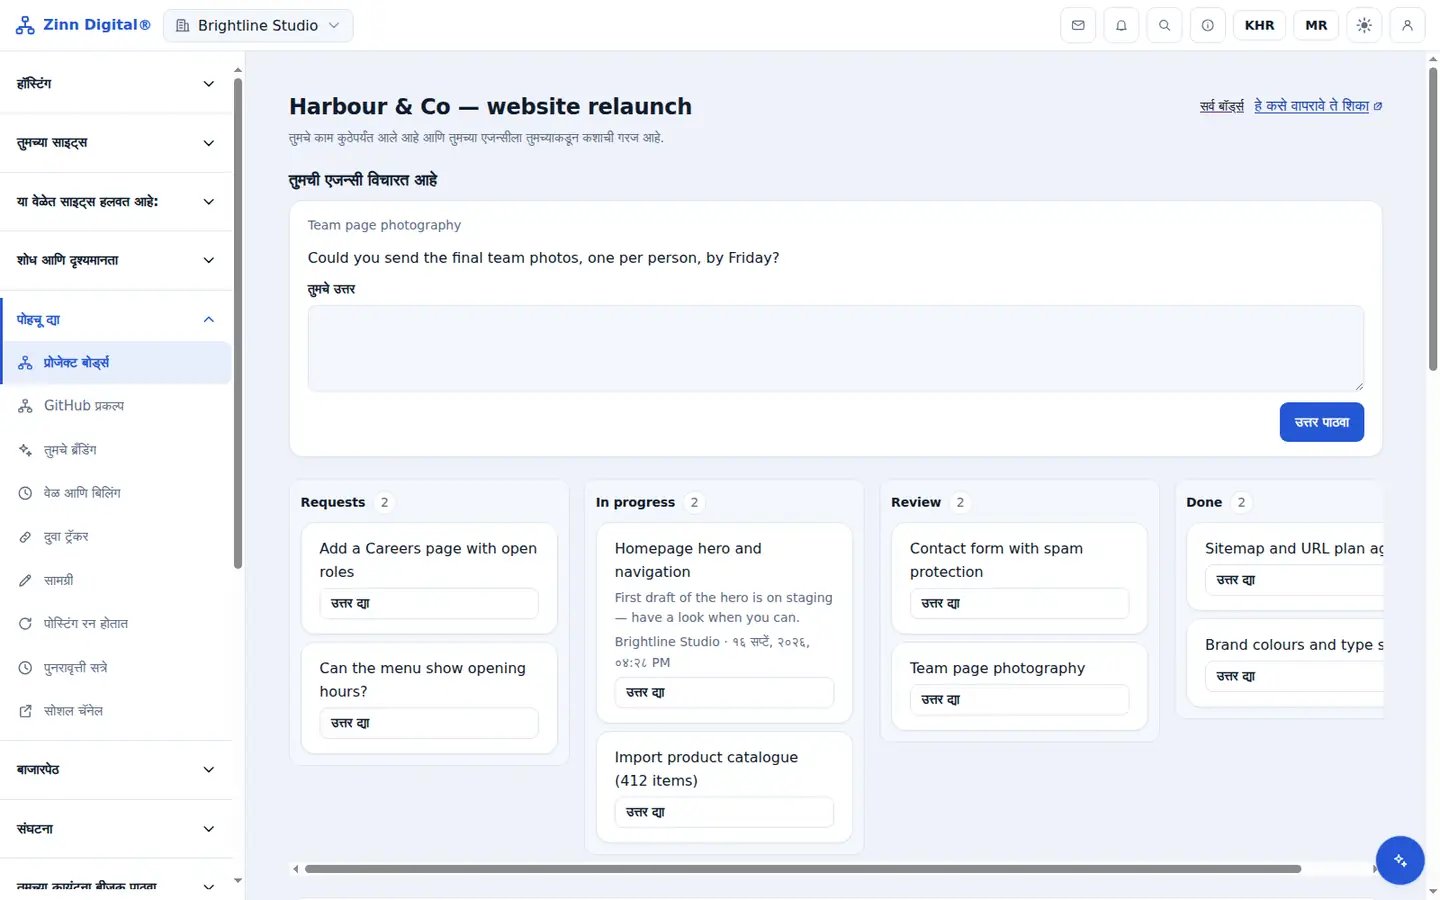Select सामग्री in the sidebar
1440x900 pixels.
tap(116, 580)
